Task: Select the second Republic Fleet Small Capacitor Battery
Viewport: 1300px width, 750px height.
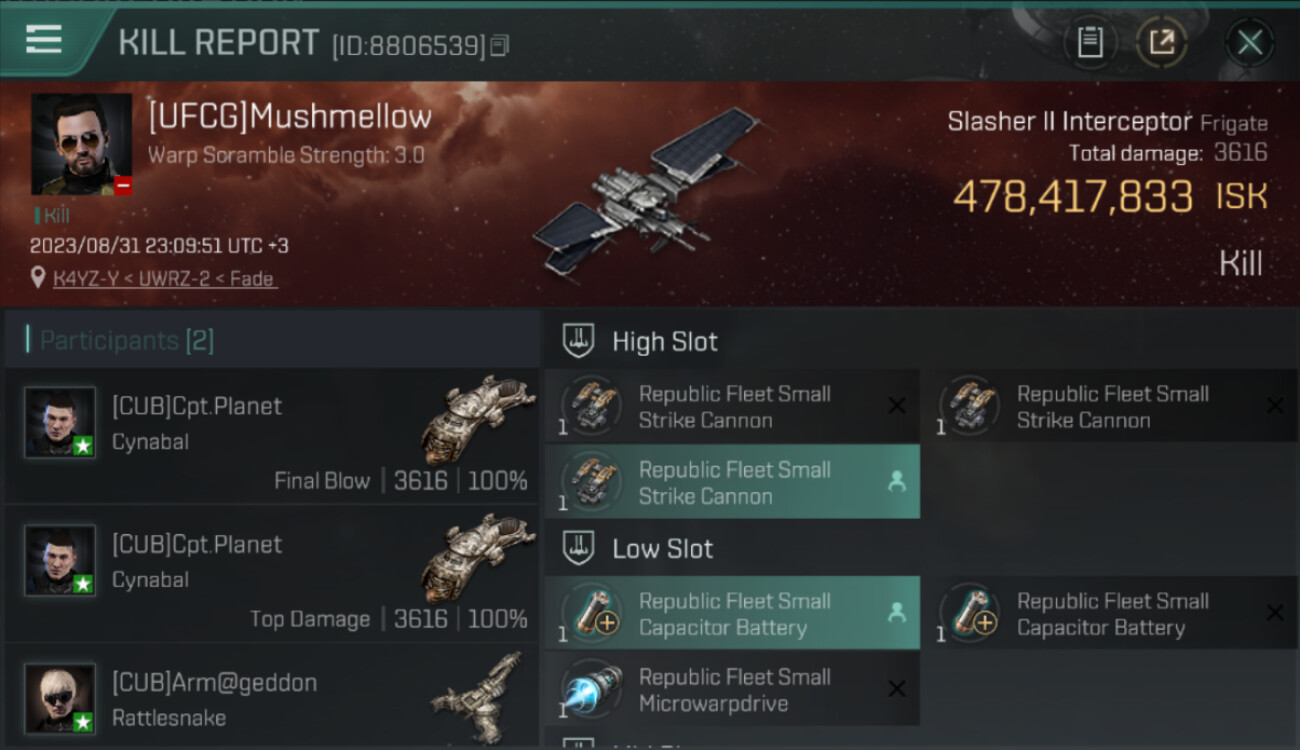Action: click(x=1110, y=613)
